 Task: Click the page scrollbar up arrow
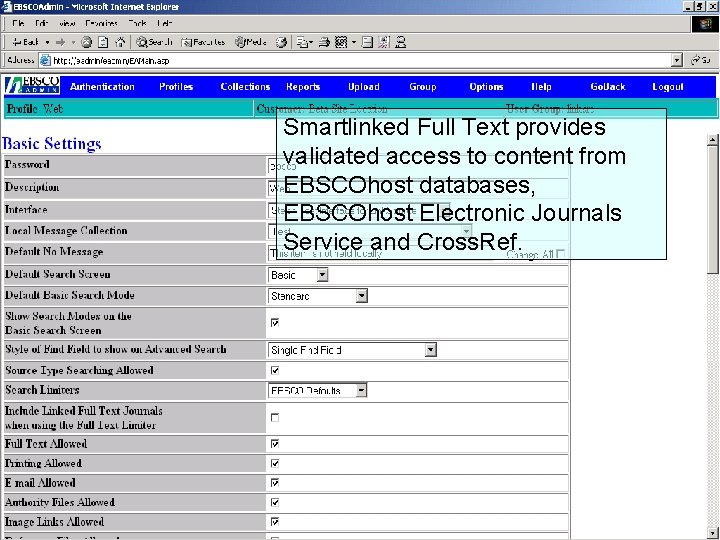(x=712, y=140)
